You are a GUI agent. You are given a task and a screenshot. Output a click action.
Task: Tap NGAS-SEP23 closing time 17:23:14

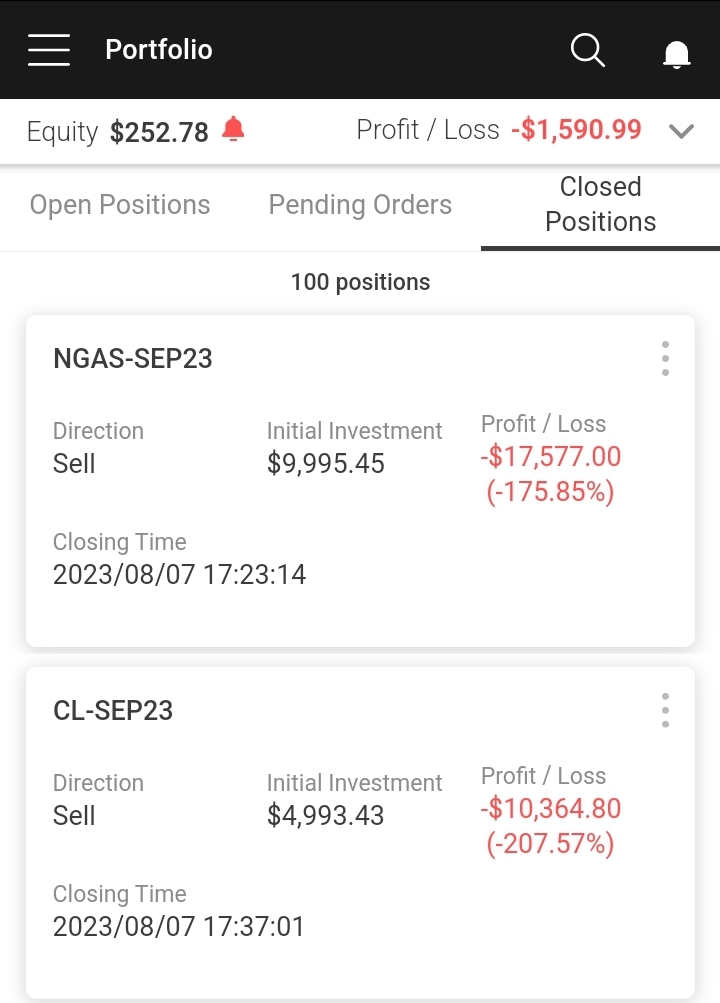[x=179, y=575]
